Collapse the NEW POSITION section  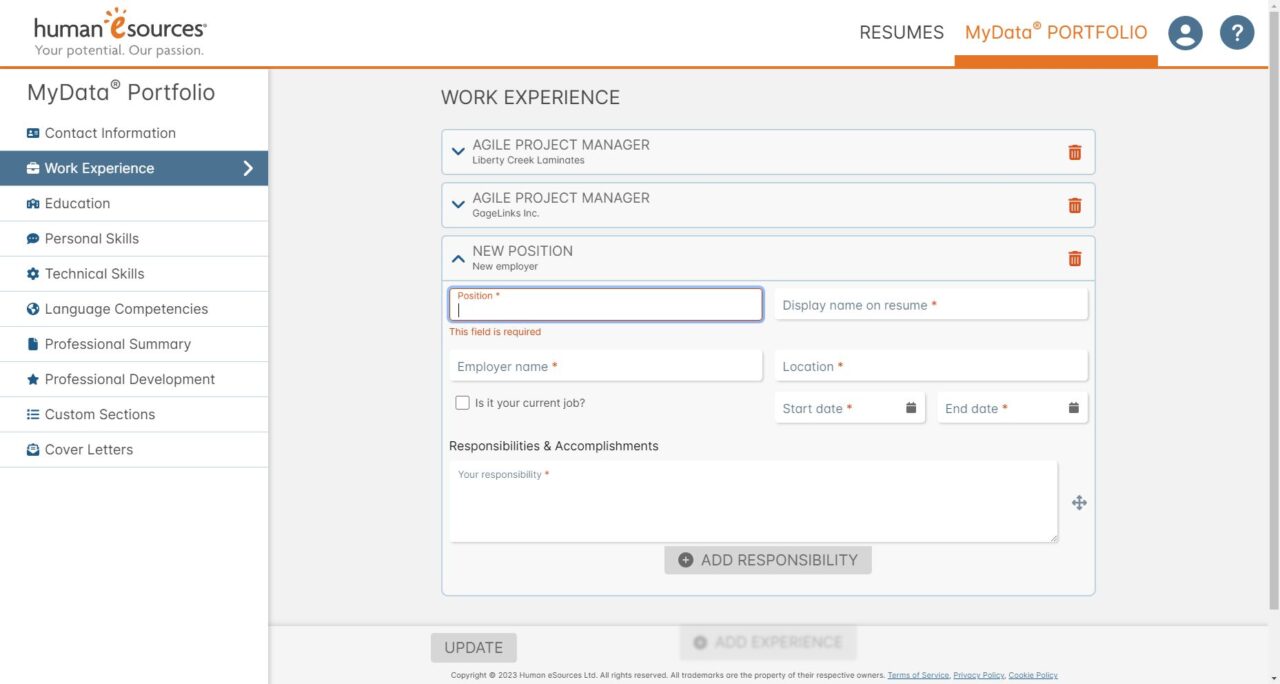[458, 257]
